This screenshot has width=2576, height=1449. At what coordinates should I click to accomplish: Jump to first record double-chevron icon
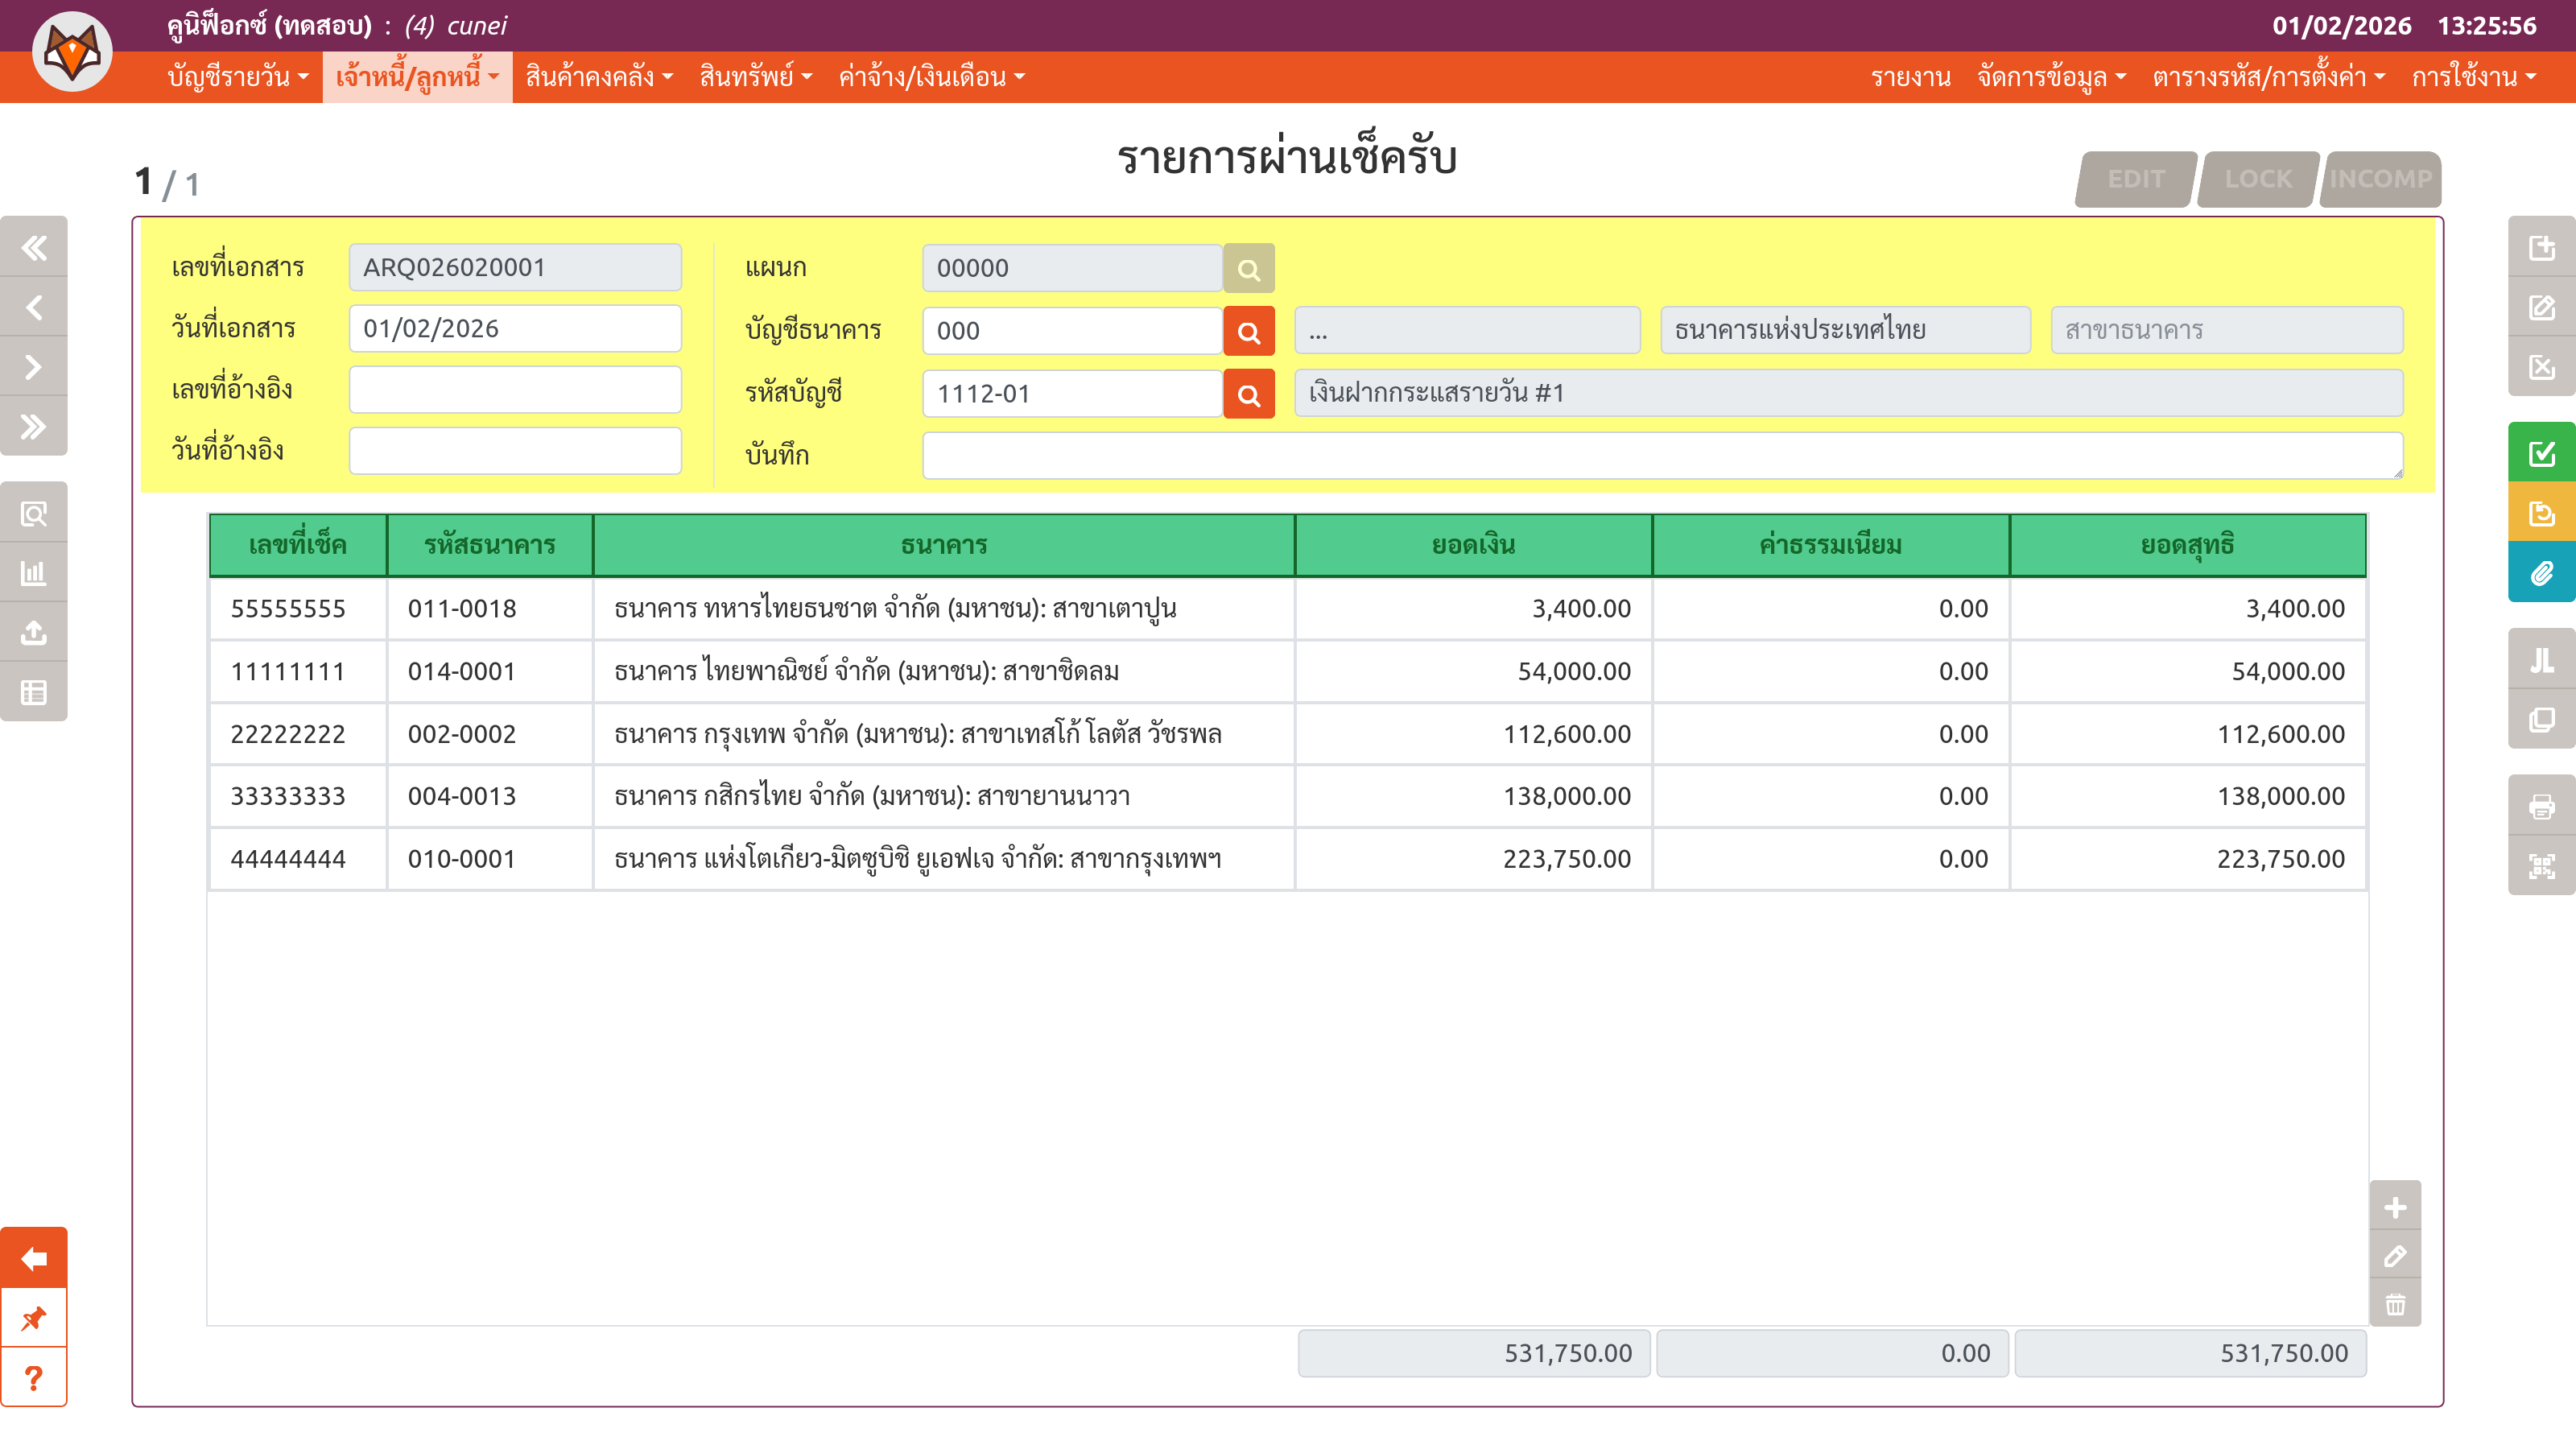(34, 247)
